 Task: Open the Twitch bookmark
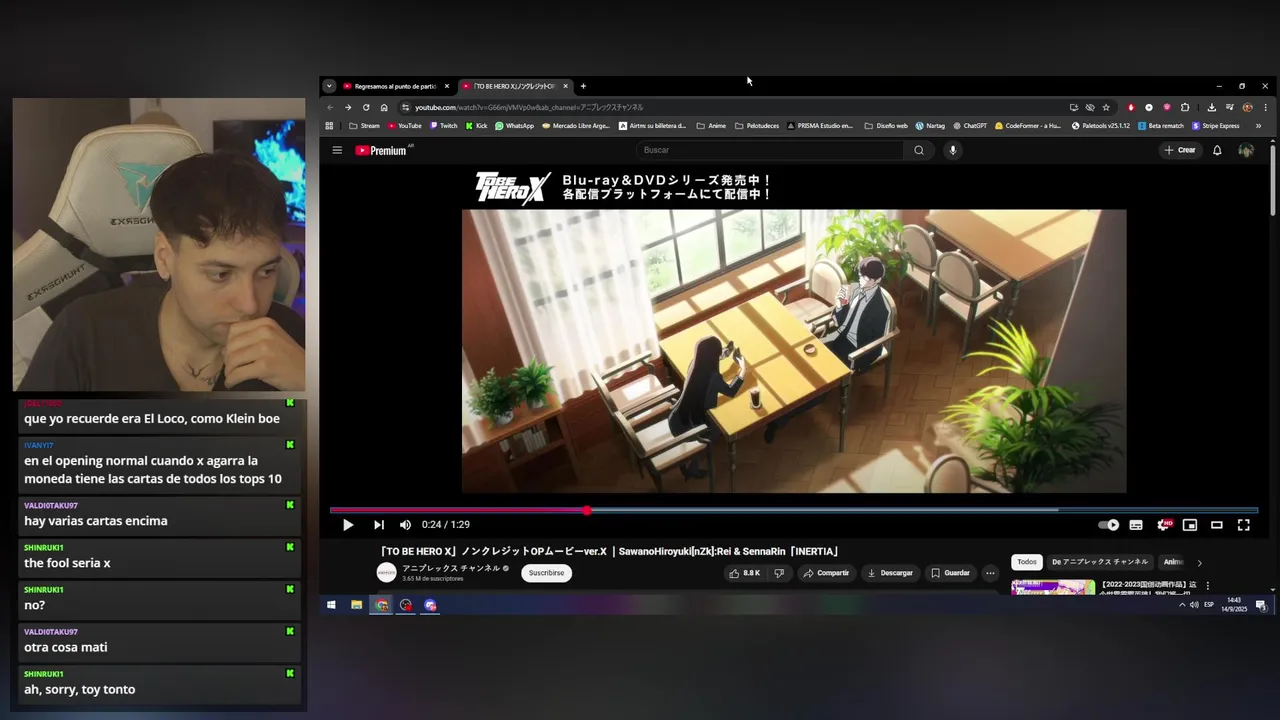pos(443,126)
